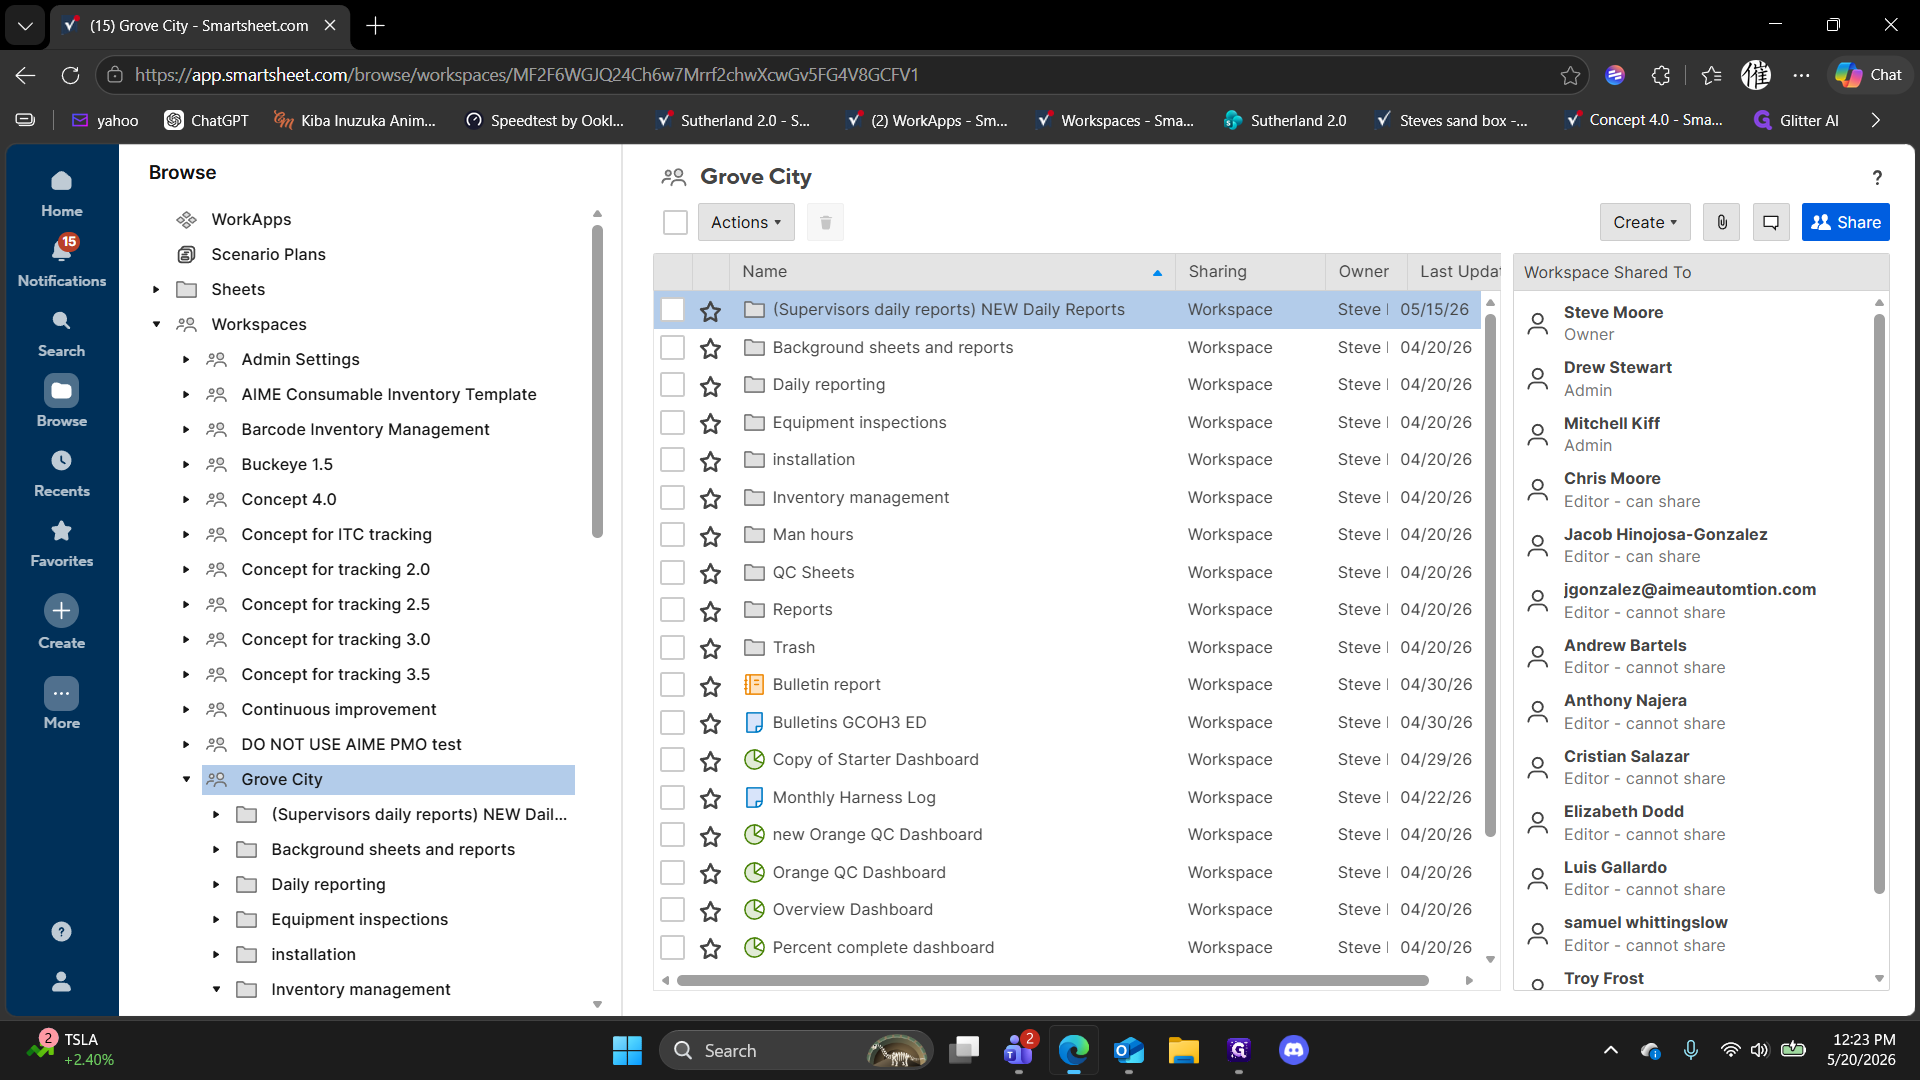
Task: Open Microsoft Teams from the taskbar
Action: pyautogui.click(x=1019, y=1050)
